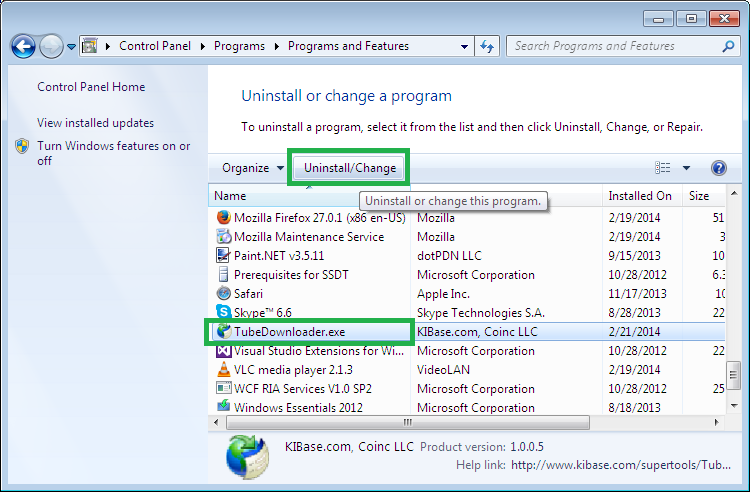Screen dimensions: 750x492
Task: Click horizontal scrollbar left arrow
Action: point(216,422)
